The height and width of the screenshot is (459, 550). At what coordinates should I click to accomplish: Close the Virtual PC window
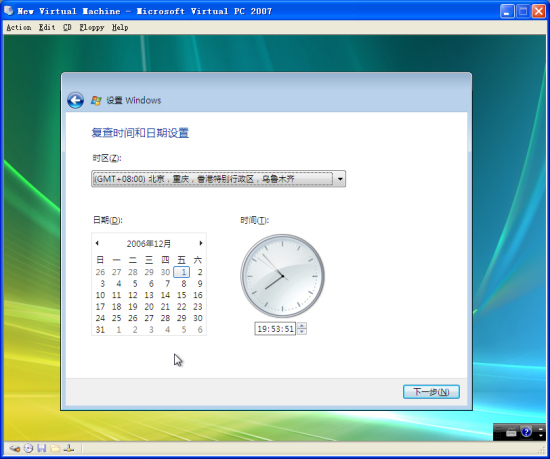tap(538, 11)
